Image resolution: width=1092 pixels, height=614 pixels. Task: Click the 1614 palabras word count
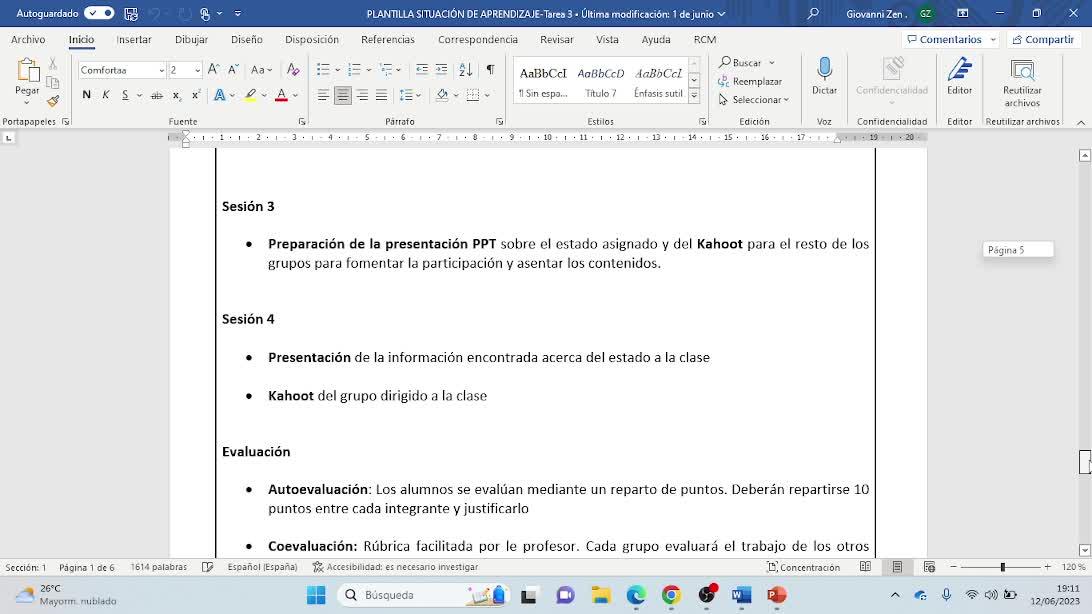click(159, 567)
